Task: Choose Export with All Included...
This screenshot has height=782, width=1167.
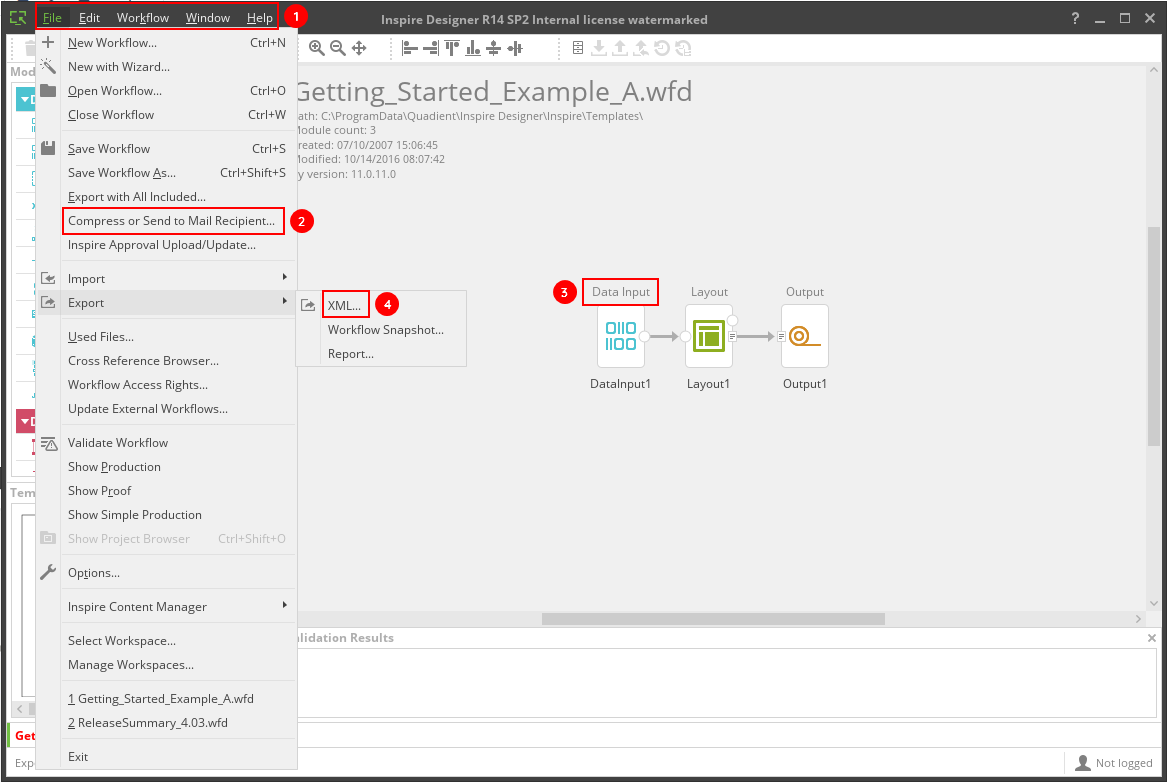Action: pos(167,196)
